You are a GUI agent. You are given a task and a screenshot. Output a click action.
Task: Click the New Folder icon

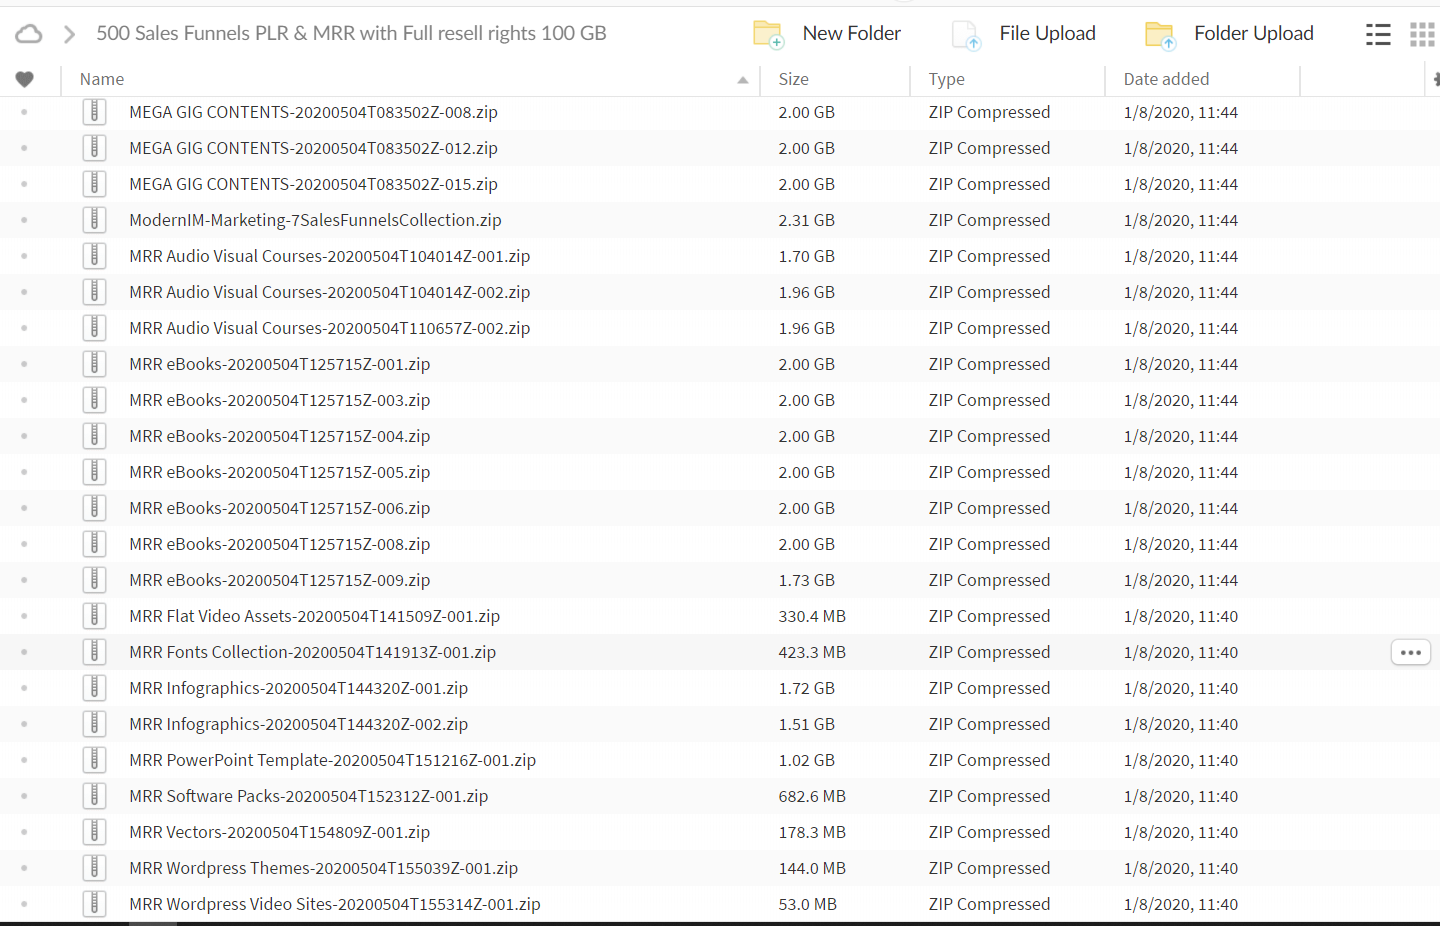(x=767, y=34)
